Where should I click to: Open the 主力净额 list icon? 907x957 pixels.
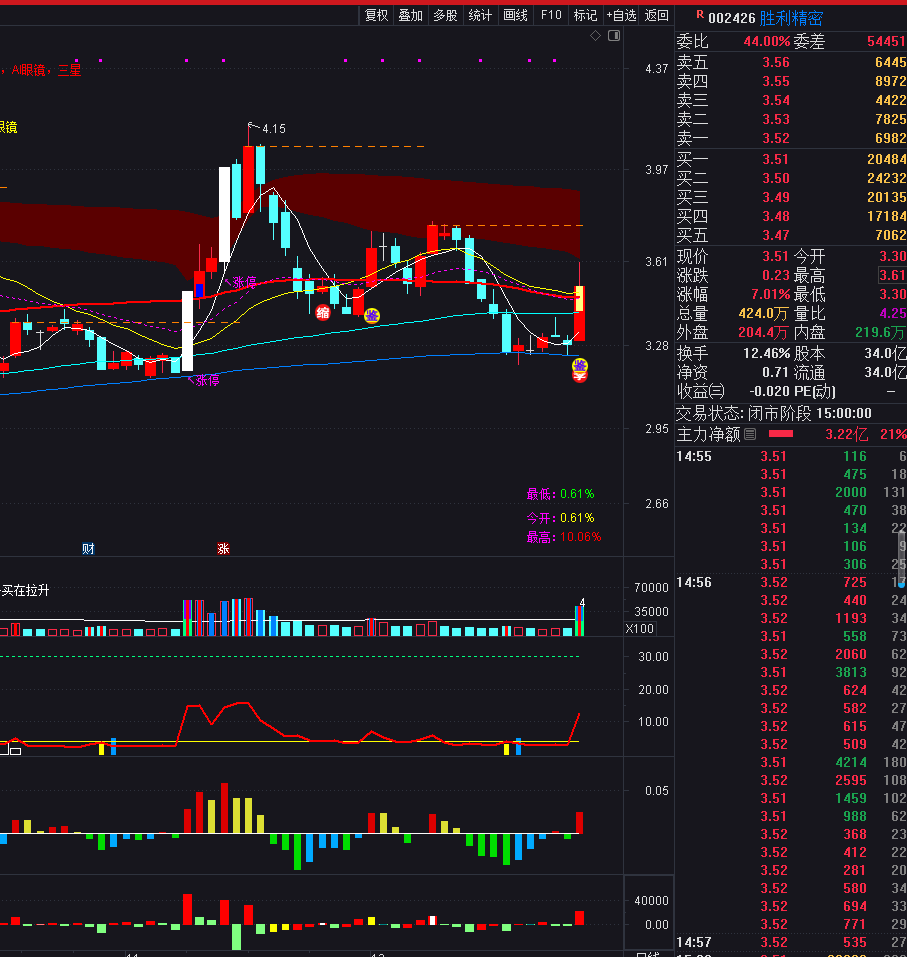(751, 434)
